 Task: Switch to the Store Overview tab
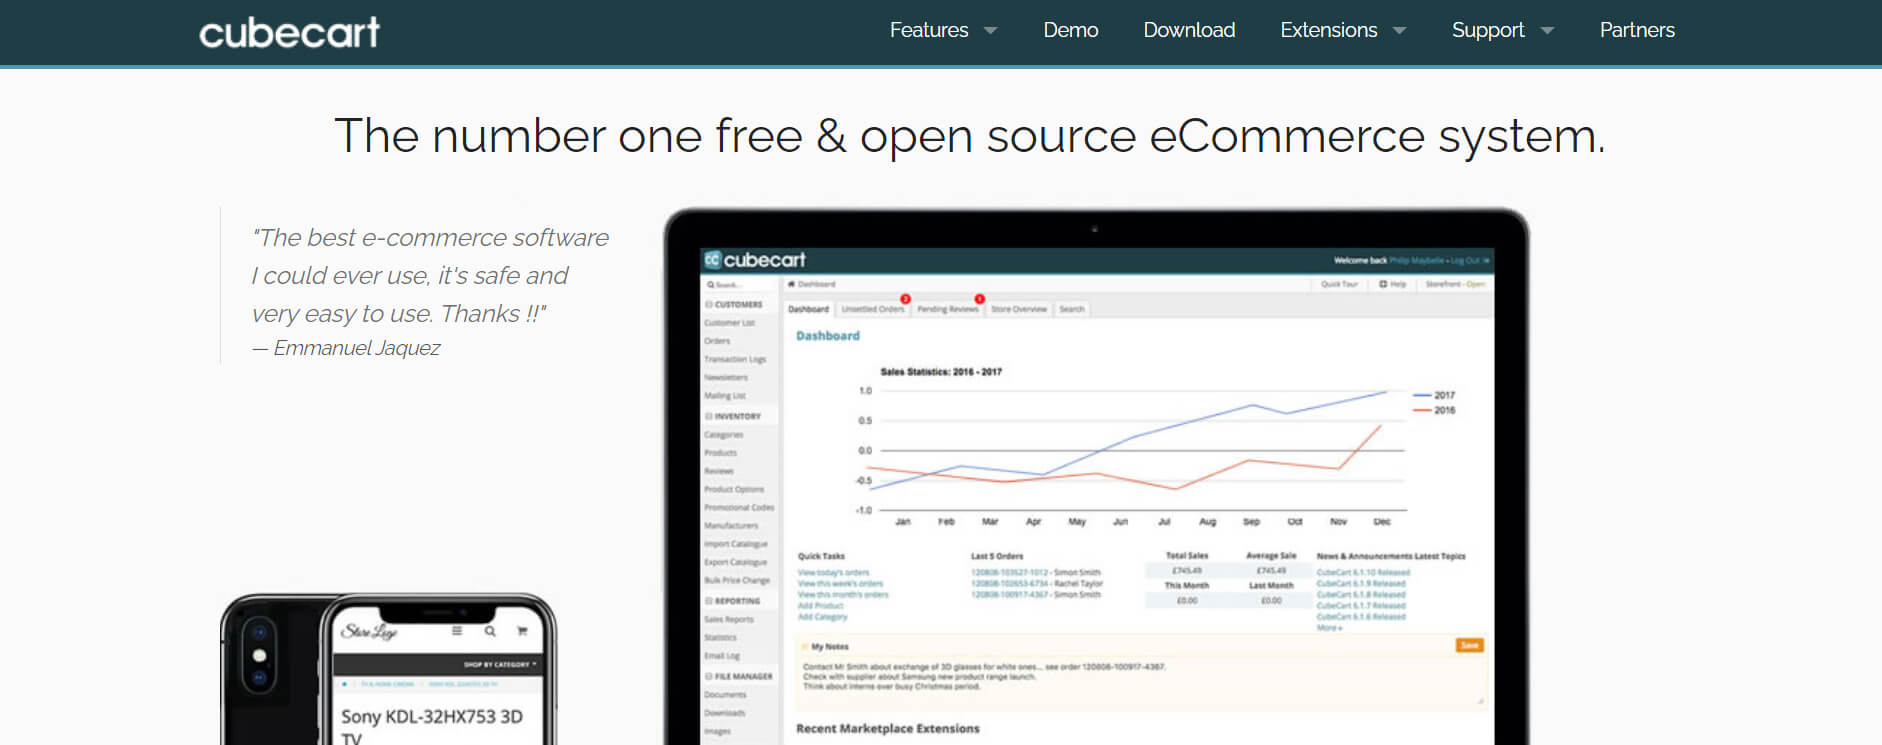point(1018,310)
